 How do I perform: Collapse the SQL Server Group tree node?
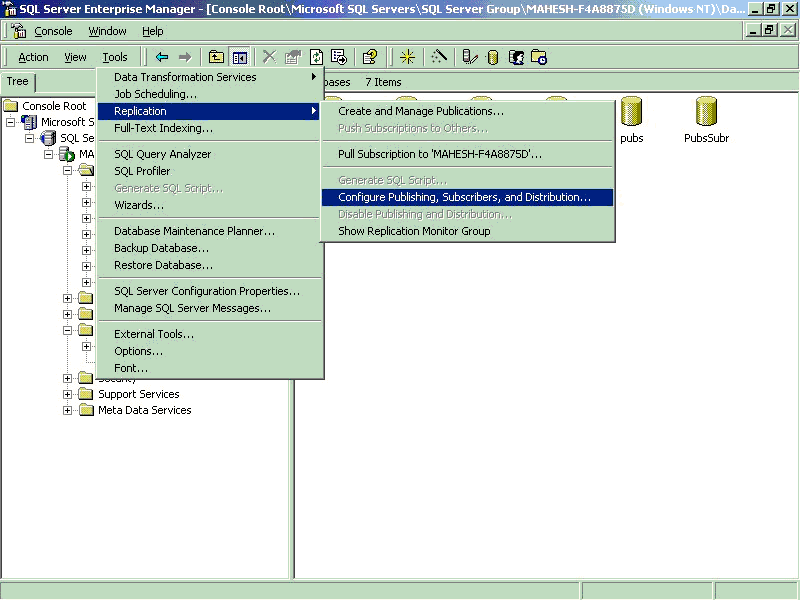point(30,138)
